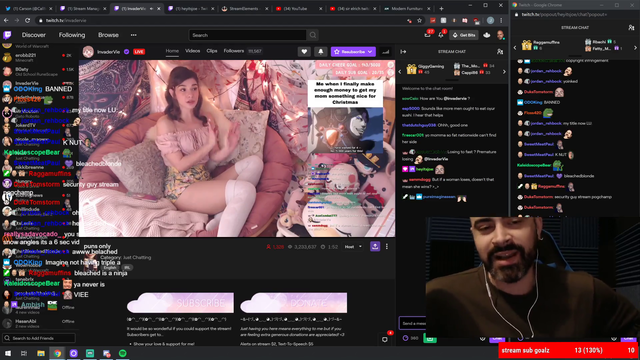
Task: Collapse stream chat with arrow icon
Action: (x=403, y=52)
